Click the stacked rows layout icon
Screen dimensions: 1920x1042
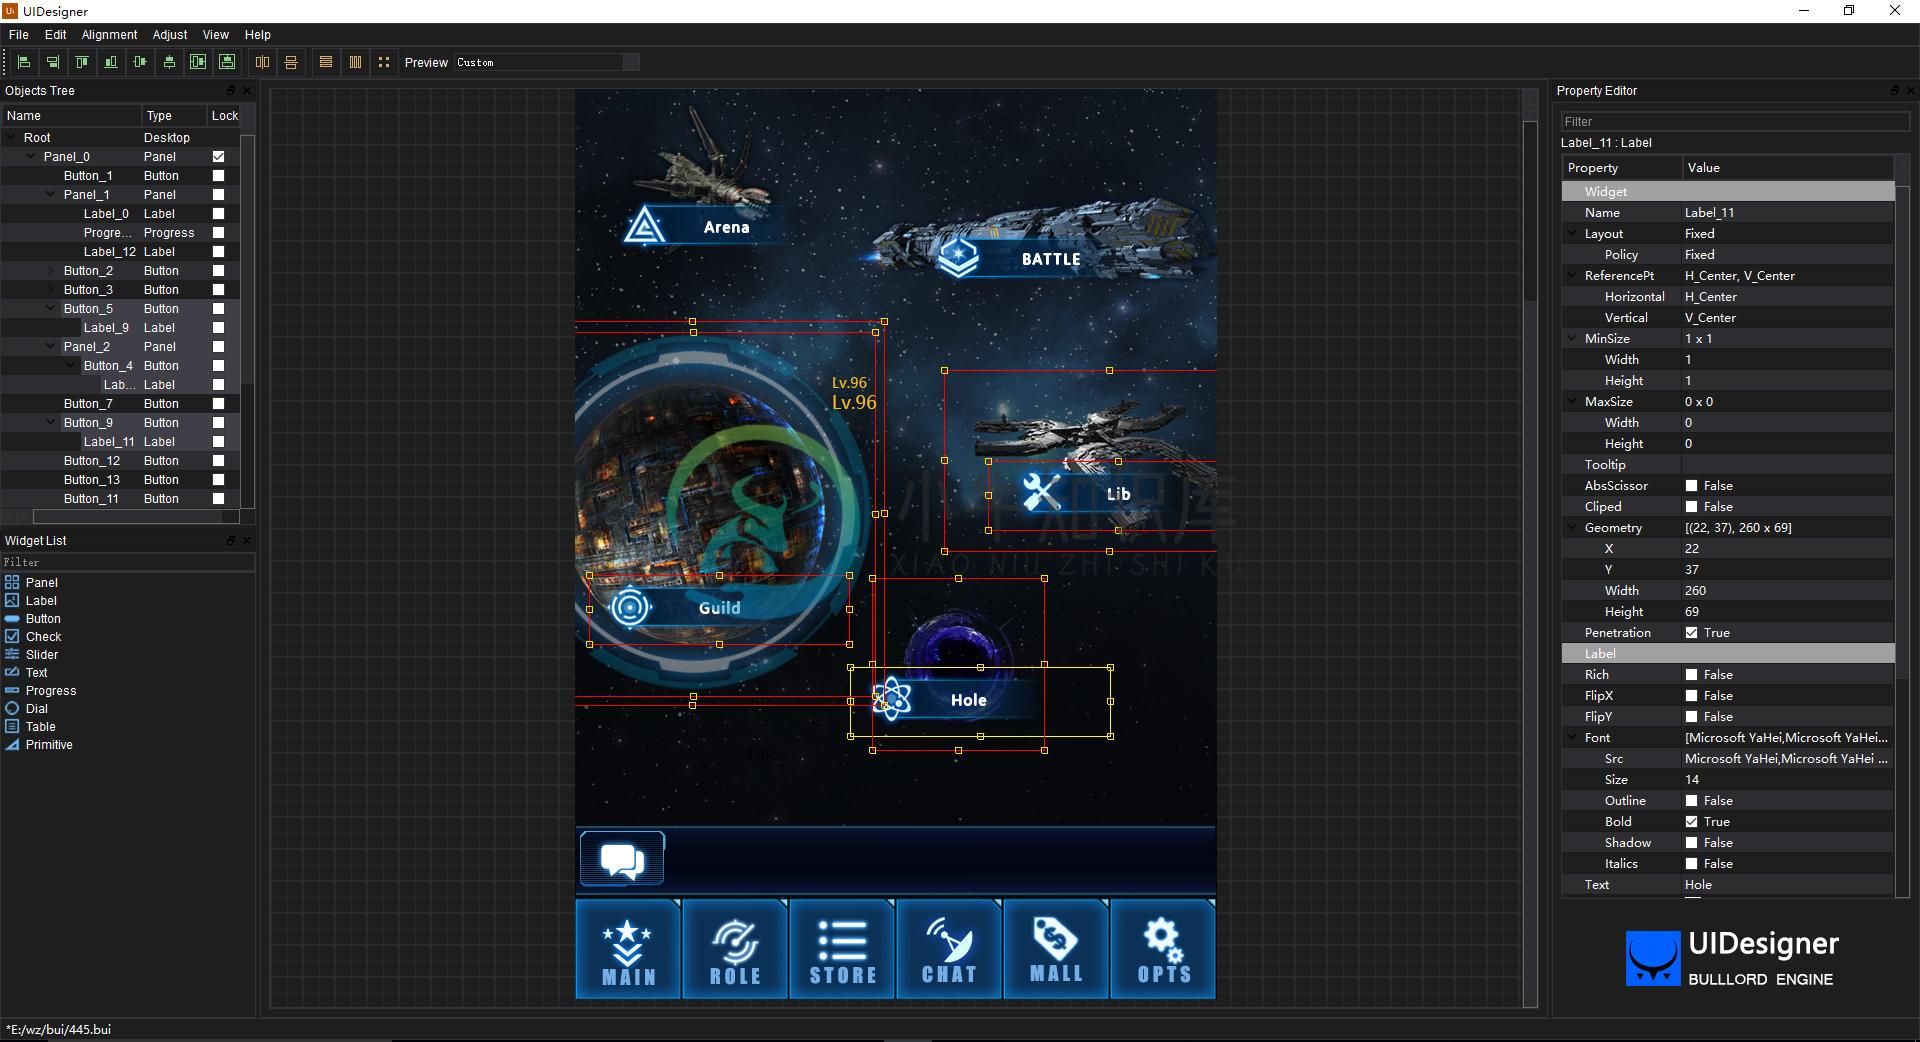(x=326, y=62)
